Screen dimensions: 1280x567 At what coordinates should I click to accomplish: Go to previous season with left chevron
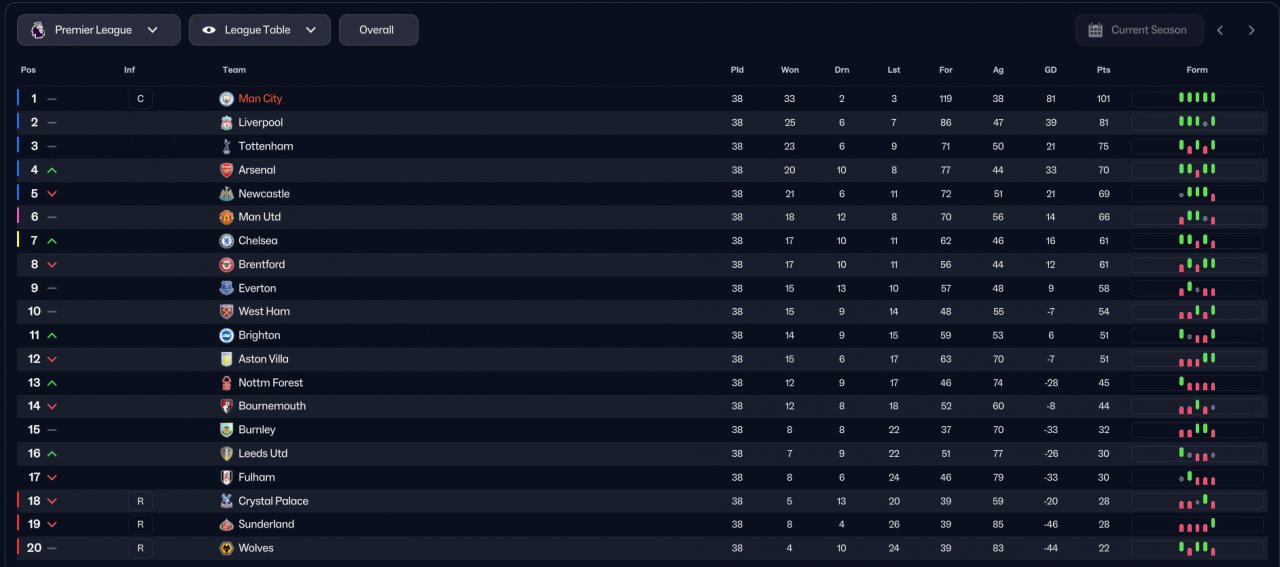pyautogui.click(x=1220, y=30)
